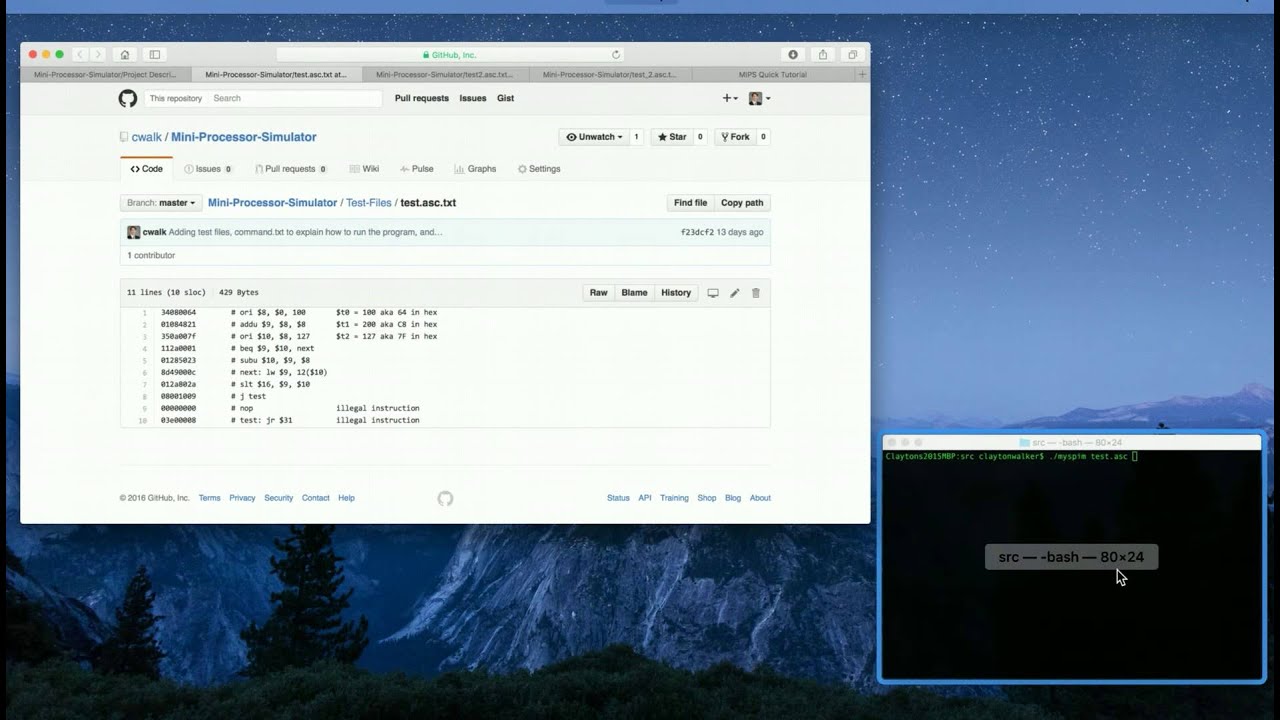Toggle the Safari sidebar icon
Viewport: 1280px width, 720px height.
[154, 54]
